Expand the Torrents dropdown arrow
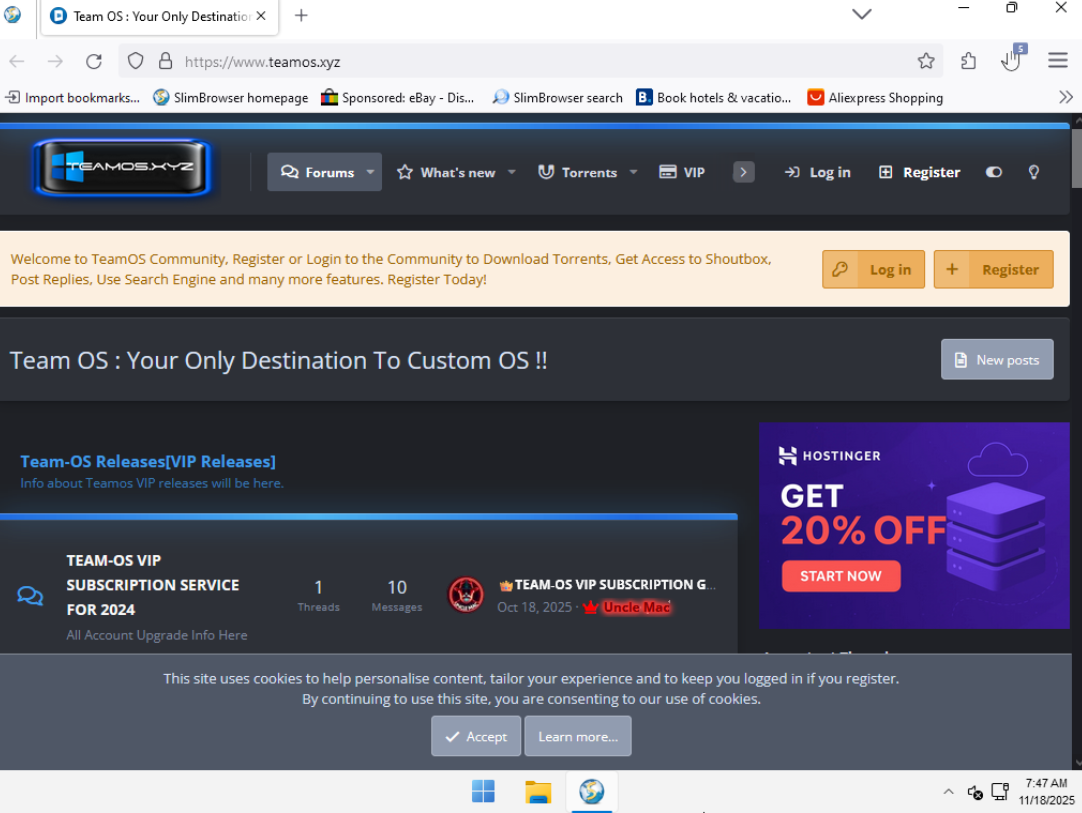The width and height of the screenshot is (1082, 813). tap(633, 172)
